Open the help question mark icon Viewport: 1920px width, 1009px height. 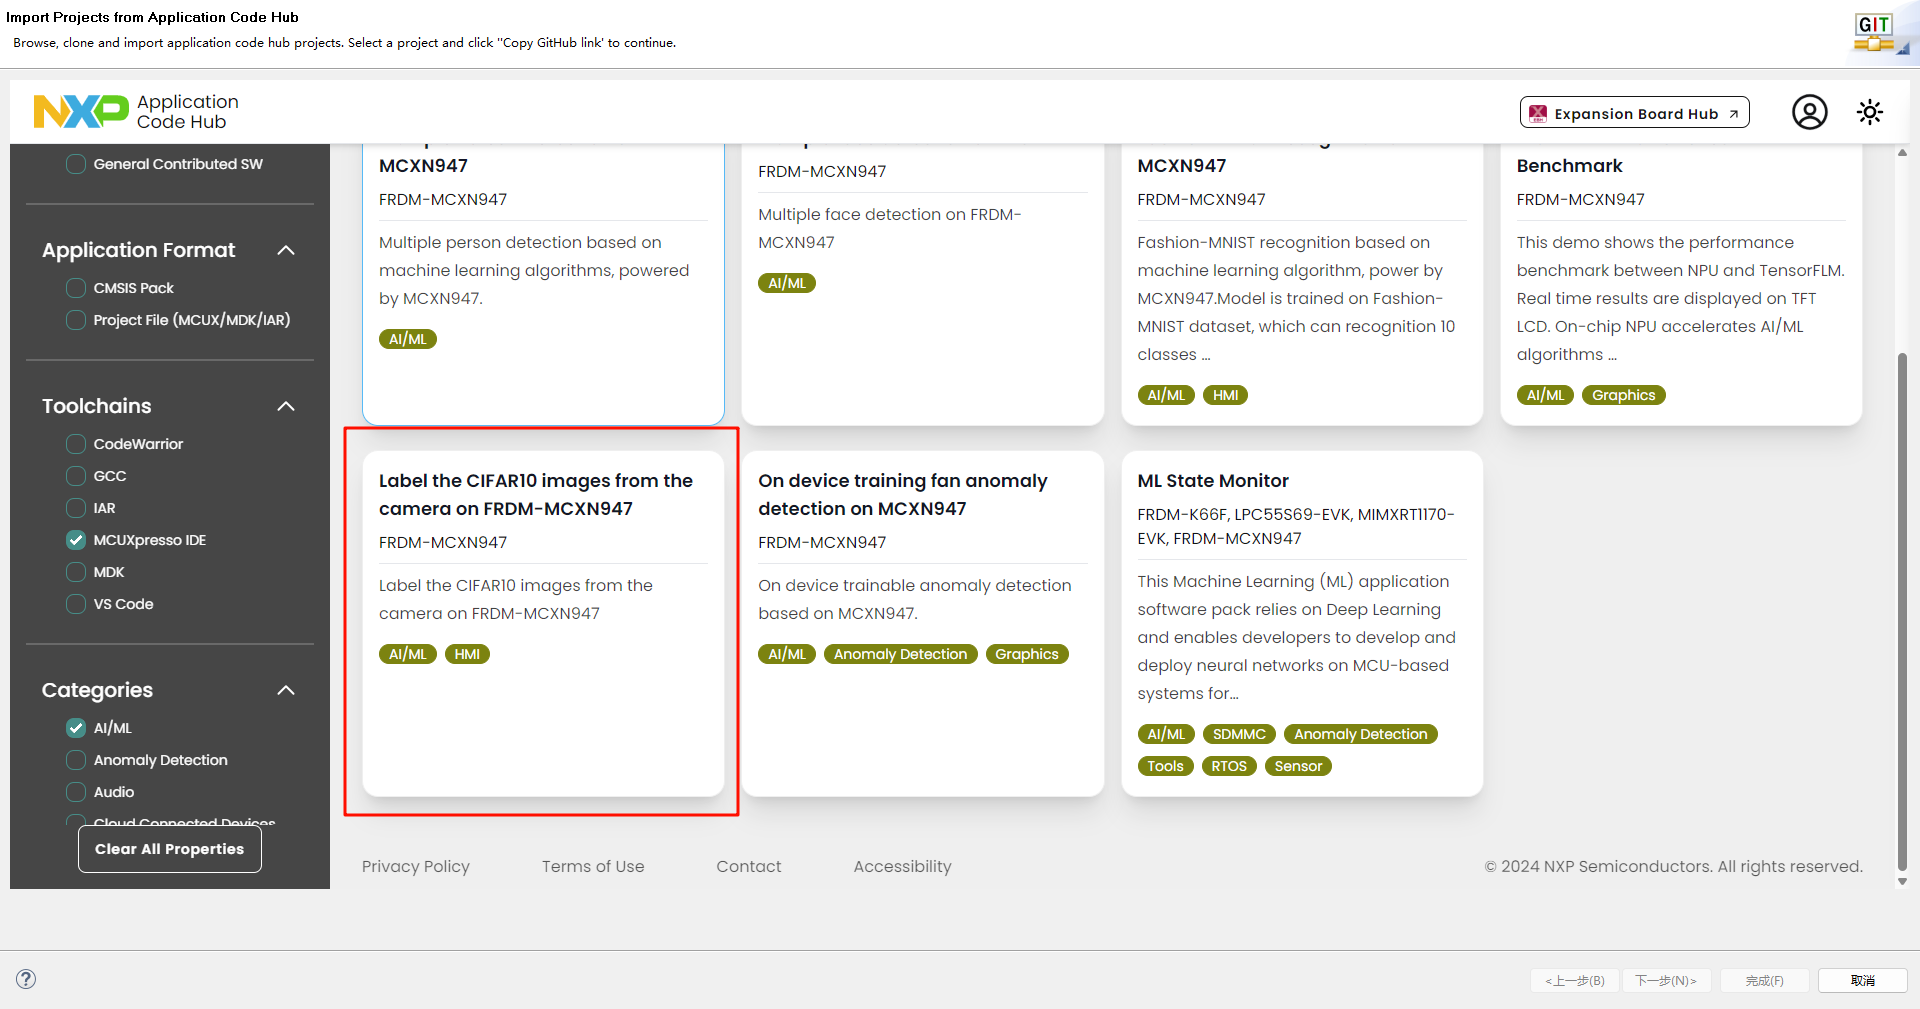[x=26, y=979]
